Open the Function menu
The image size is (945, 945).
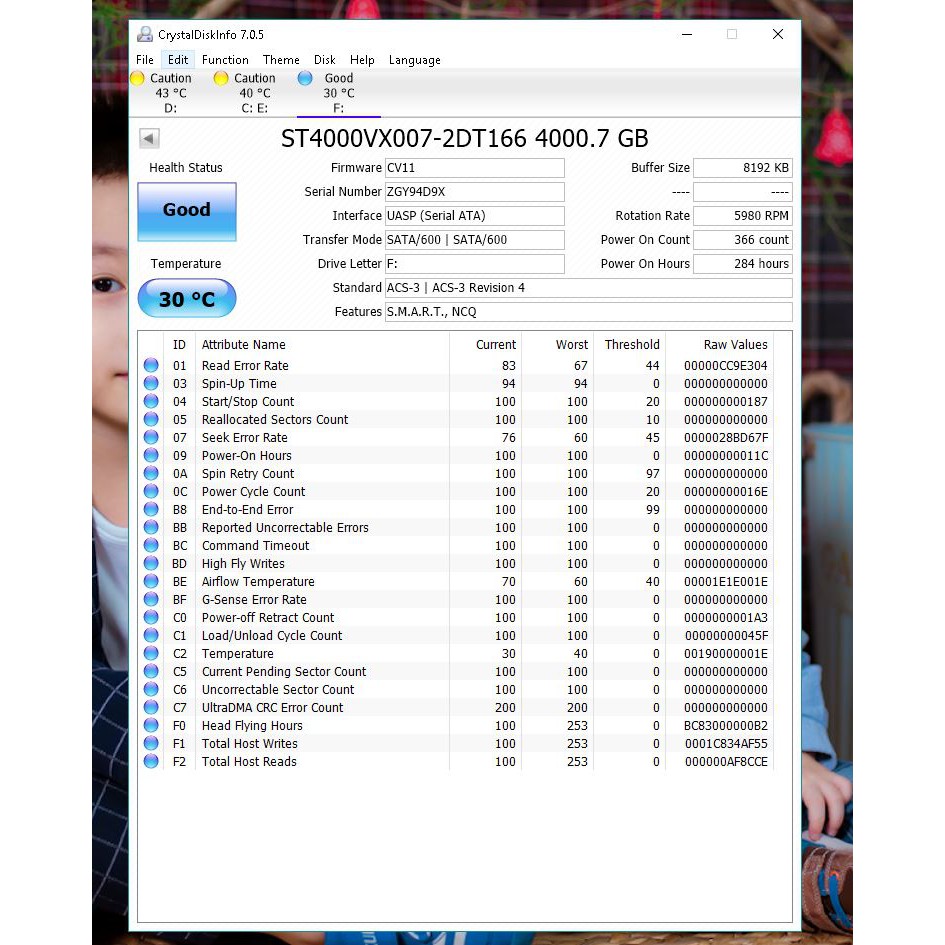[225, 60]
